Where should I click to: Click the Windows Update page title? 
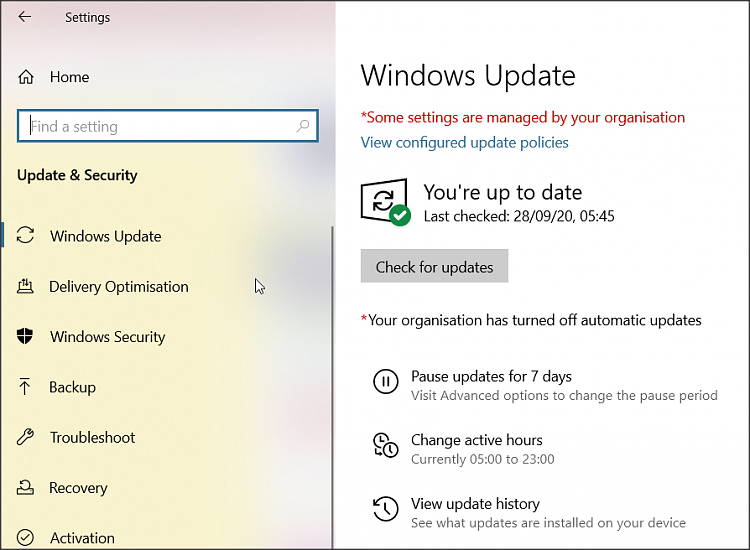468,76
